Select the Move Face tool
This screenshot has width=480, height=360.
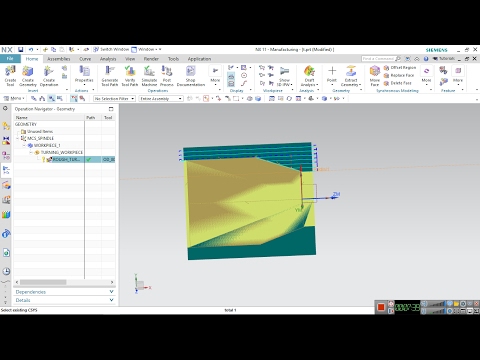tap(375, 75)
